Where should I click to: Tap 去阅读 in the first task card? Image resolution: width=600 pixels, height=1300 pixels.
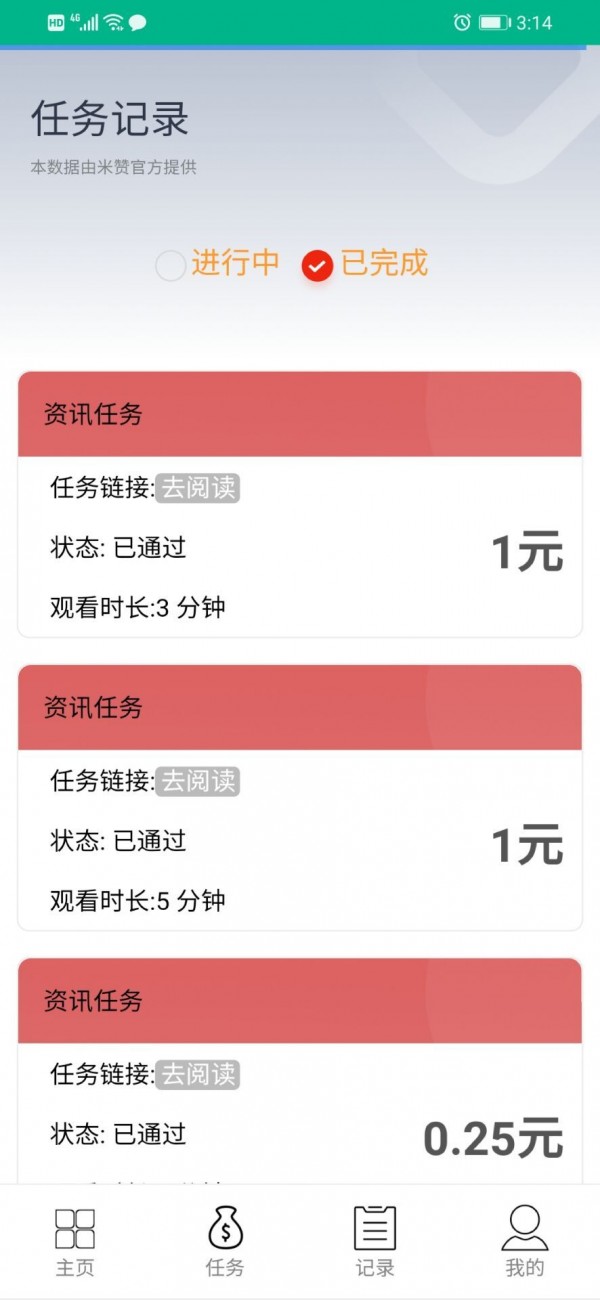point(197,489)
